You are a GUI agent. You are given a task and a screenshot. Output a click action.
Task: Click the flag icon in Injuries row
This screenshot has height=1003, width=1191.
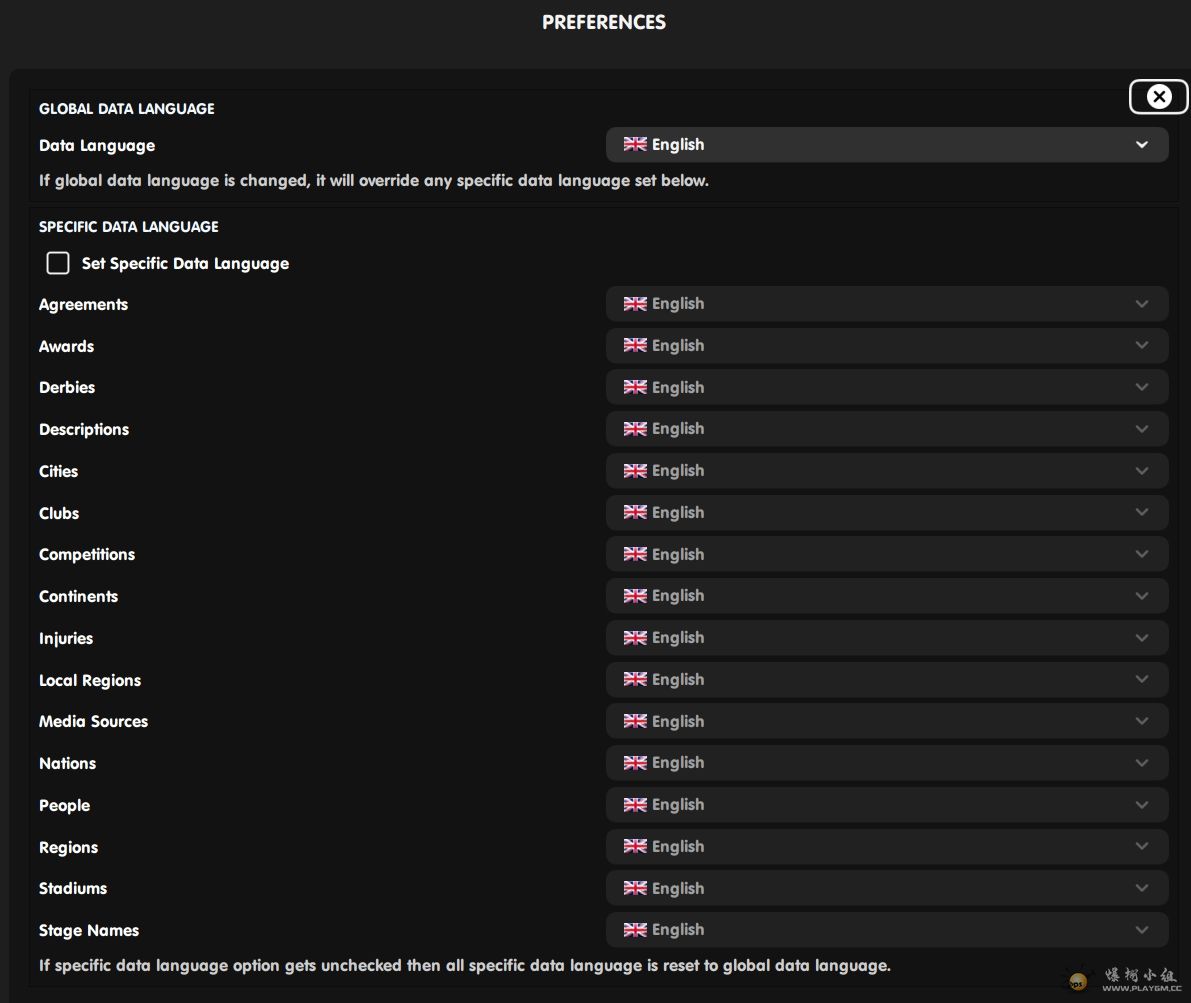tap(635, 637)
